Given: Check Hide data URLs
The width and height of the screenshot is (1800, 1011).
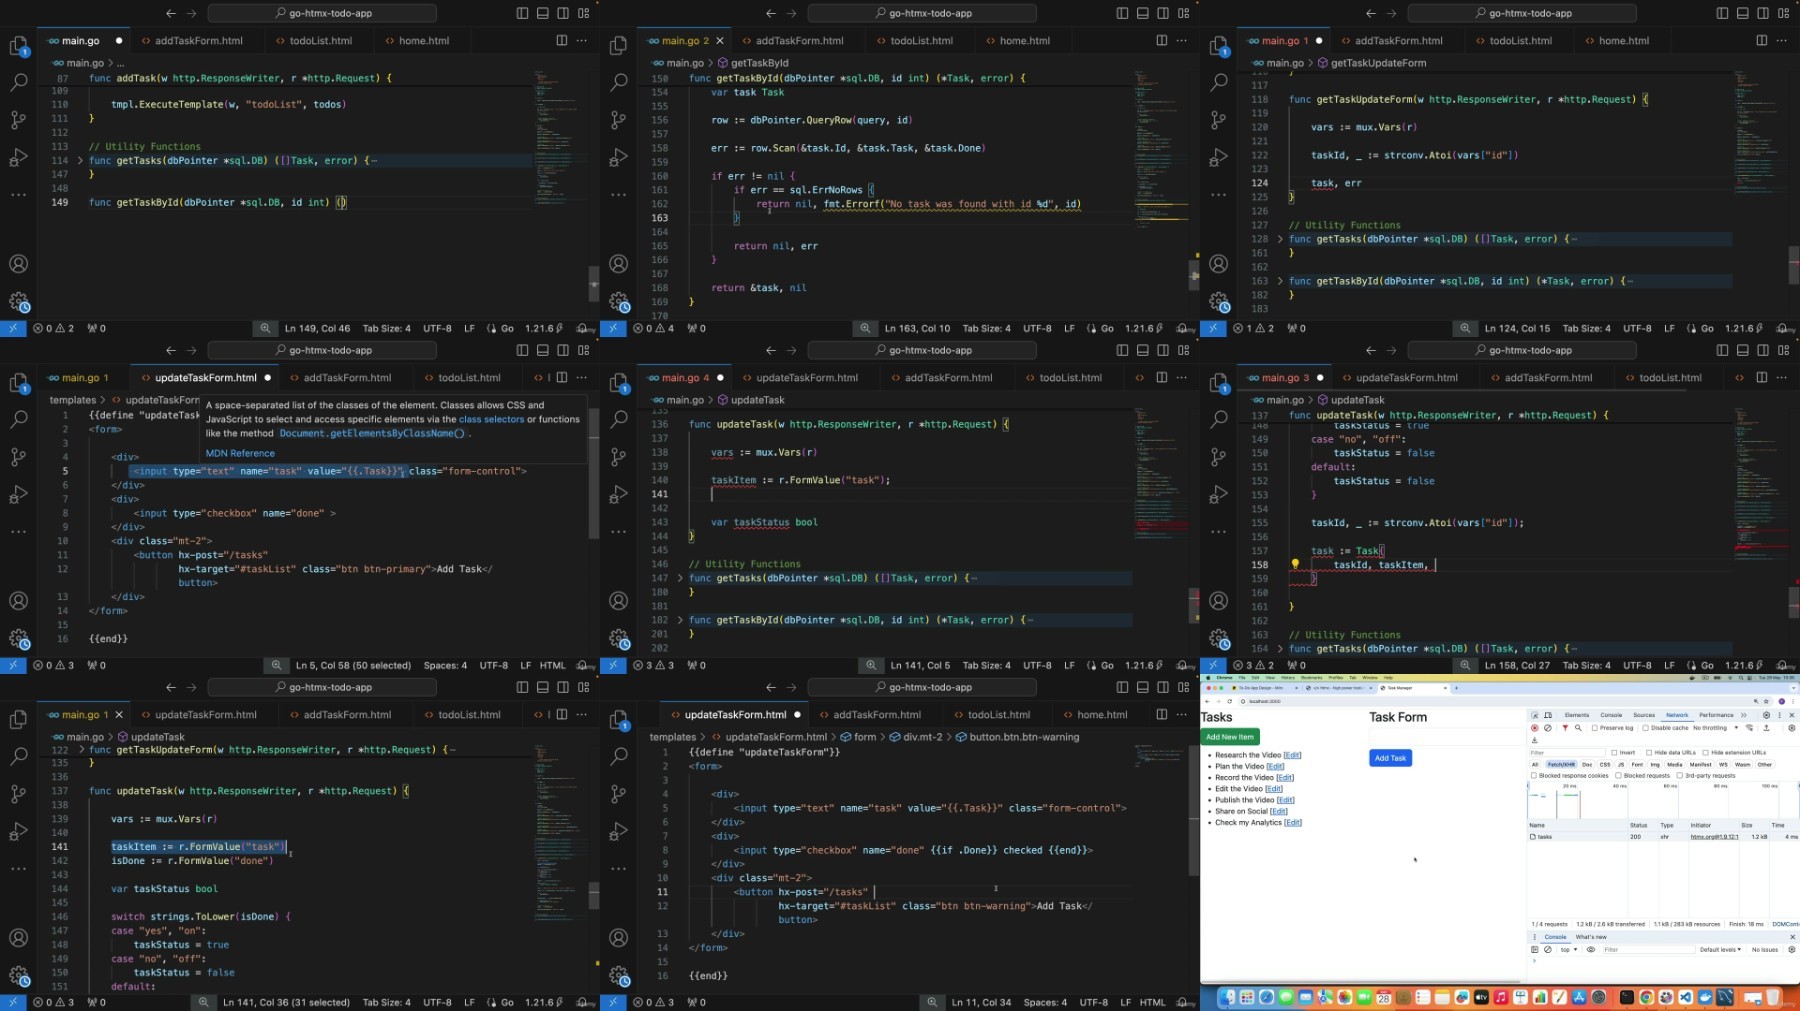Looking at the screenshot, I should click(x=1649, y=752).
